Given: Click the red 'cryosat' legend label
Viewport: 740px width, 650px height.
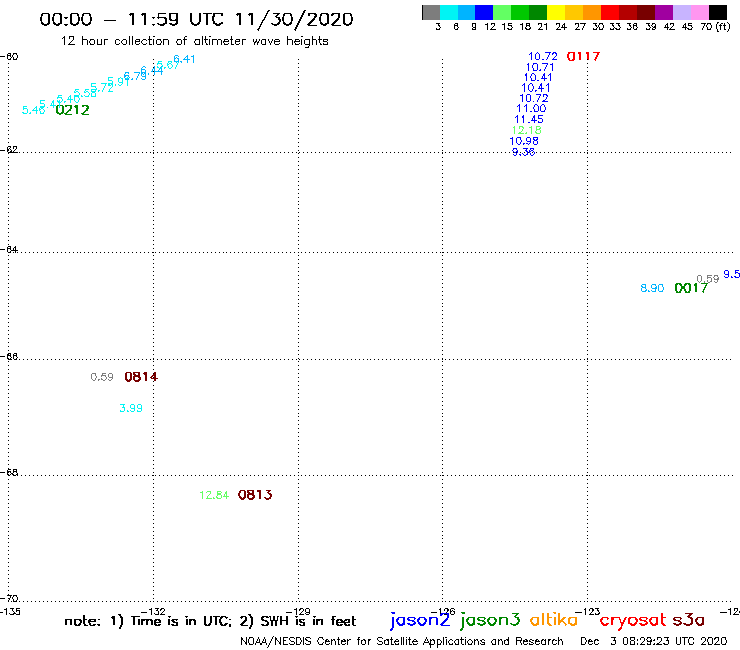Looking at the screenshot, I should click(633, 620).
